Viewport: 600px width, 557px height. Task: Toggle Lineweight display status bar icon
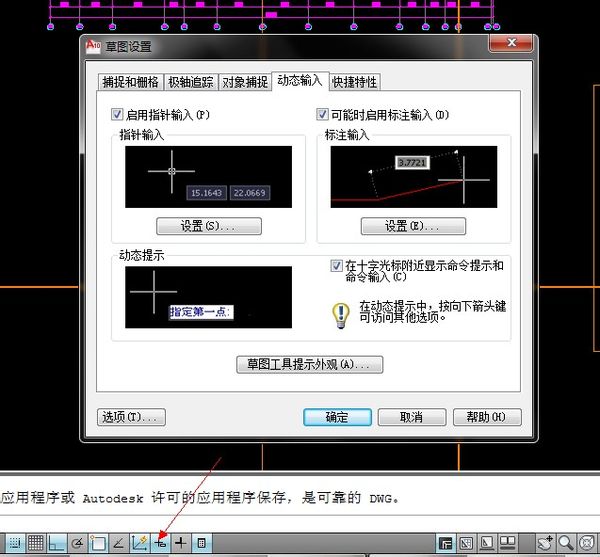pos(181,542)
